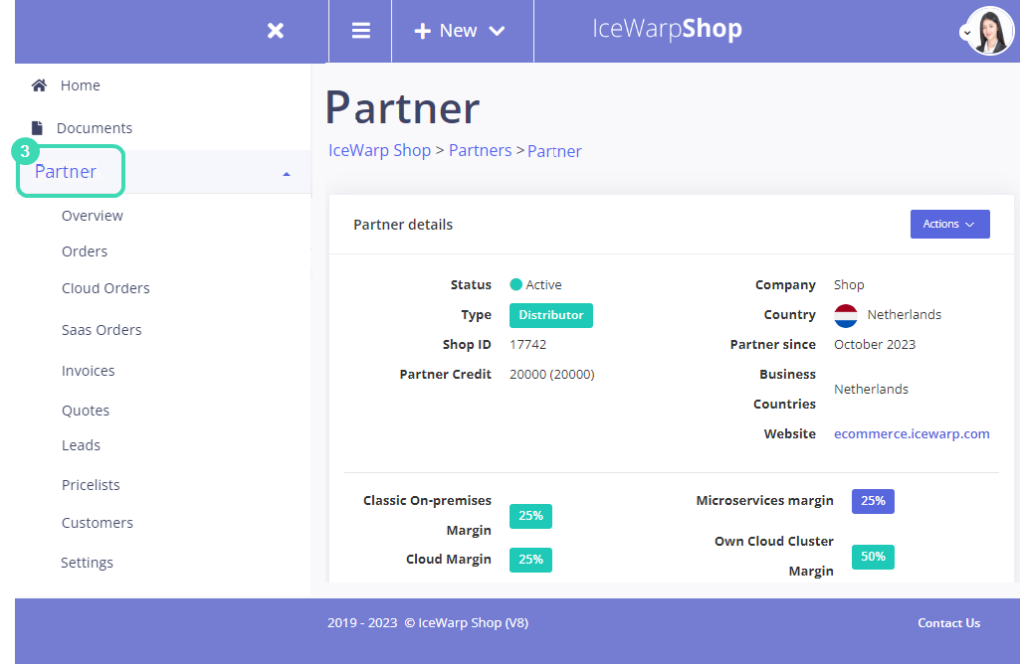Click the Documents file icon
The height and width of the screenshot is (664, 1020).
tap(38, 128)
